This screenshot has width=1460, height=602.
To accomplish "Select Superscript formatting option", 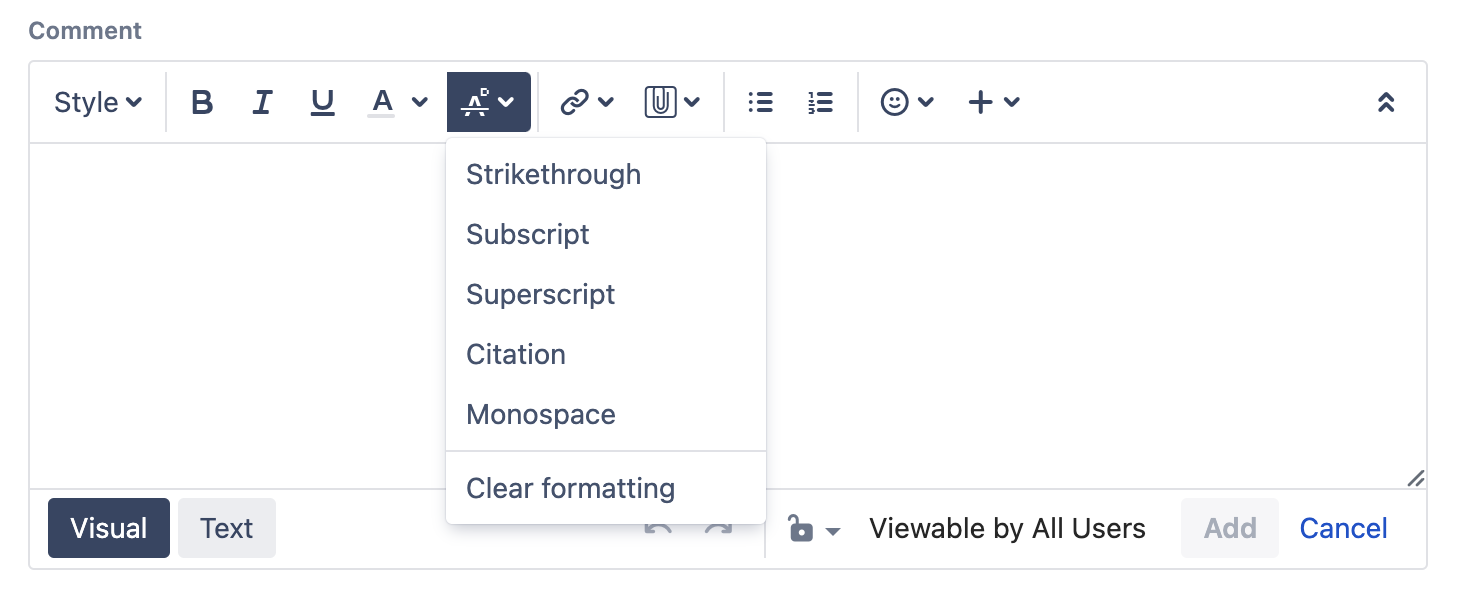I will coord(606,294).
